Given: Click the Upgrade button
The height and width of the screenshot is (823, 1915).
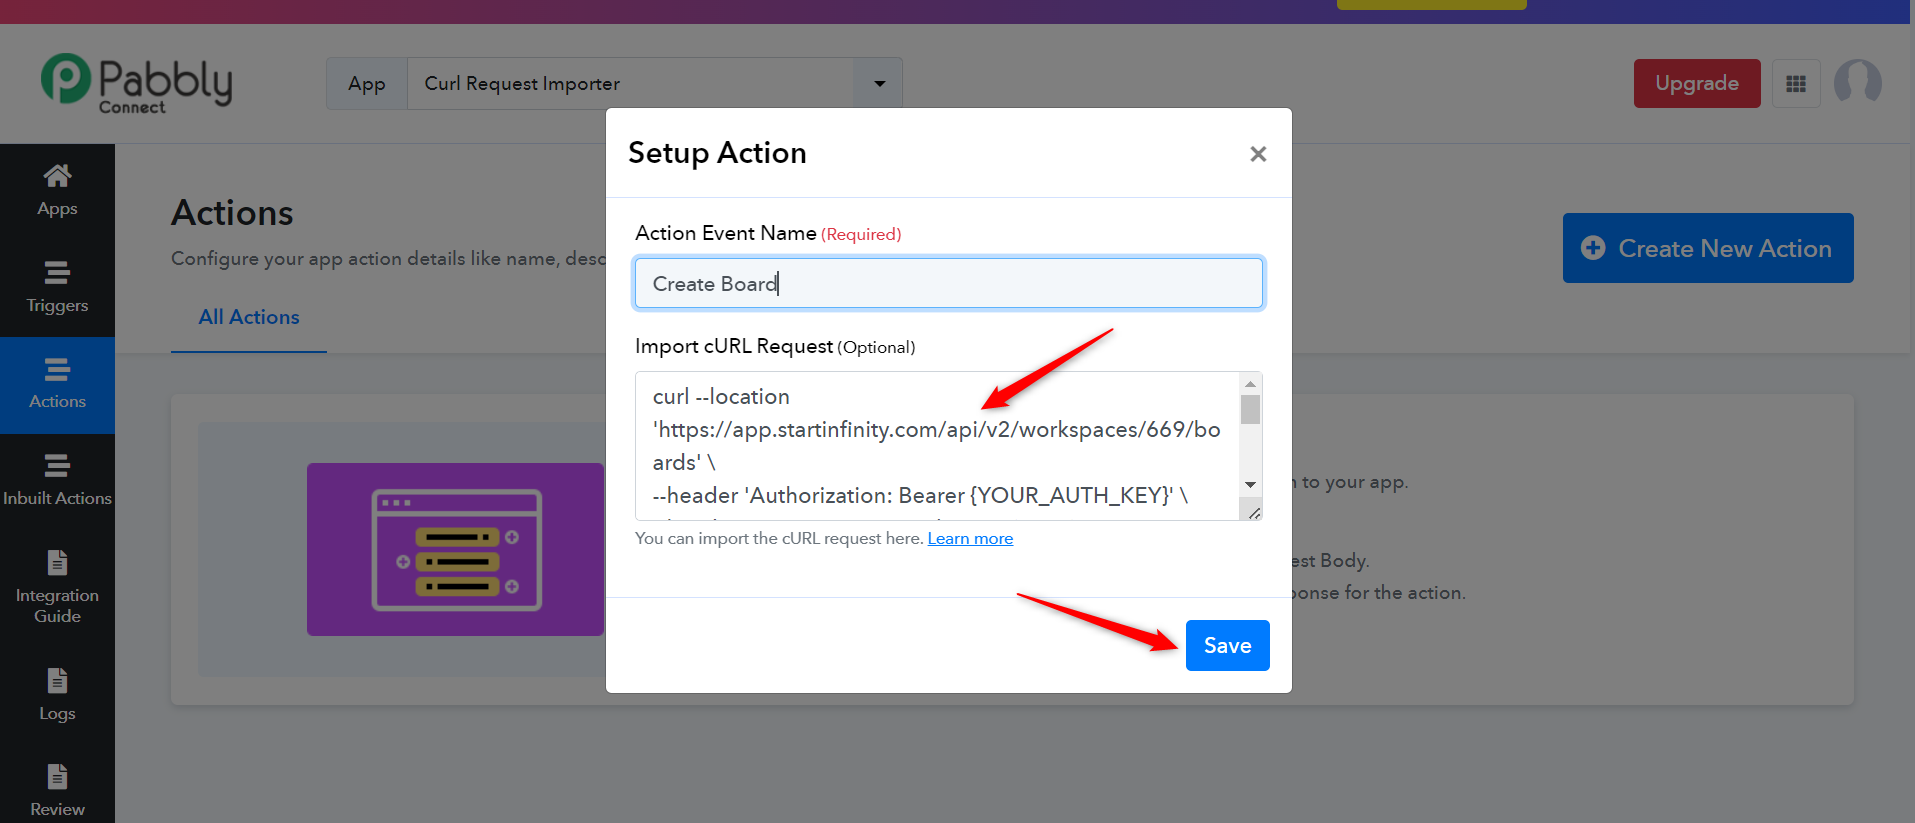Looking at the screenshot, I should pyautogui.click(x=1697, y=84).
